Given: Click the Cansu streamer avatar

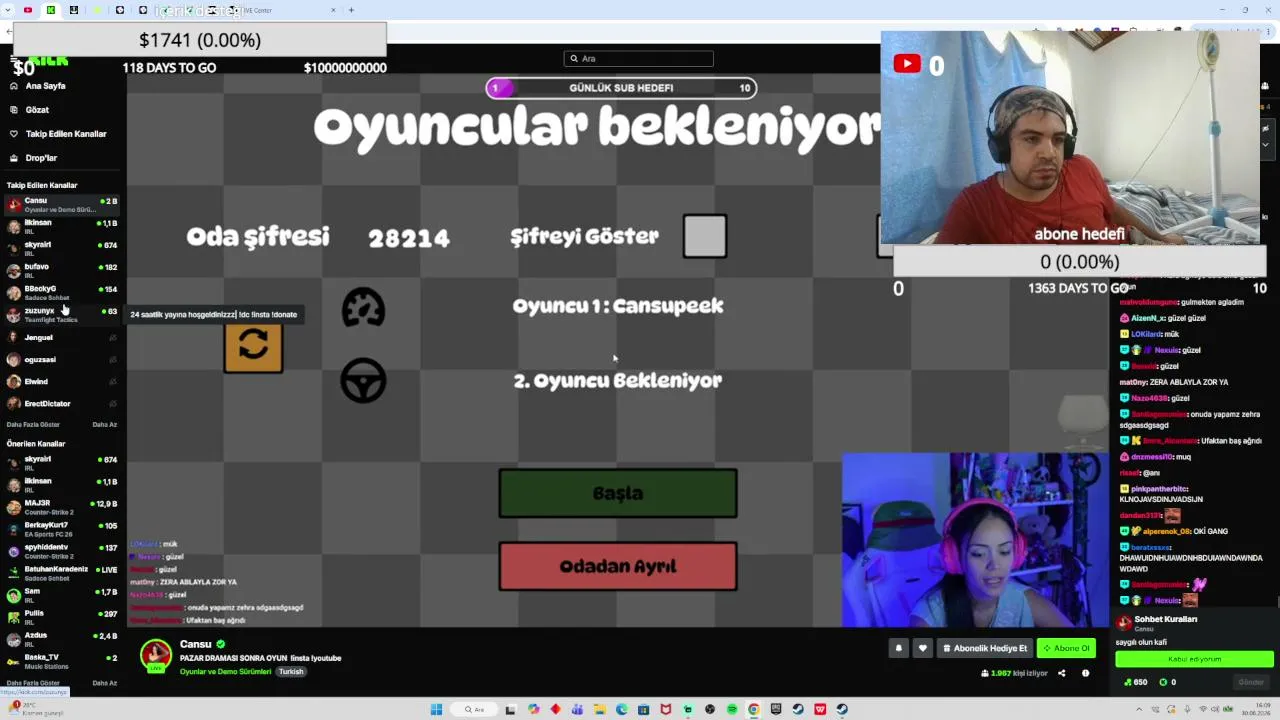Looking at the screenshot, I should [x=155, y=655].
